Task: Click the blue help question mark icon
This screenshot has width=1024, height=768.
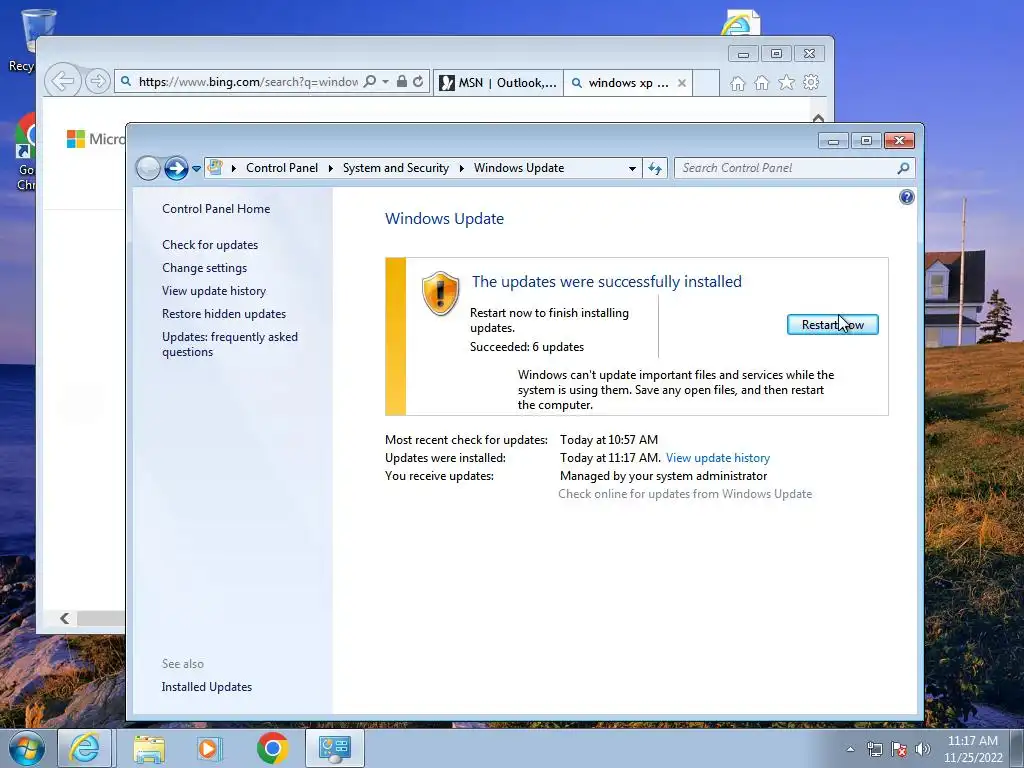Action: (906, 197)
